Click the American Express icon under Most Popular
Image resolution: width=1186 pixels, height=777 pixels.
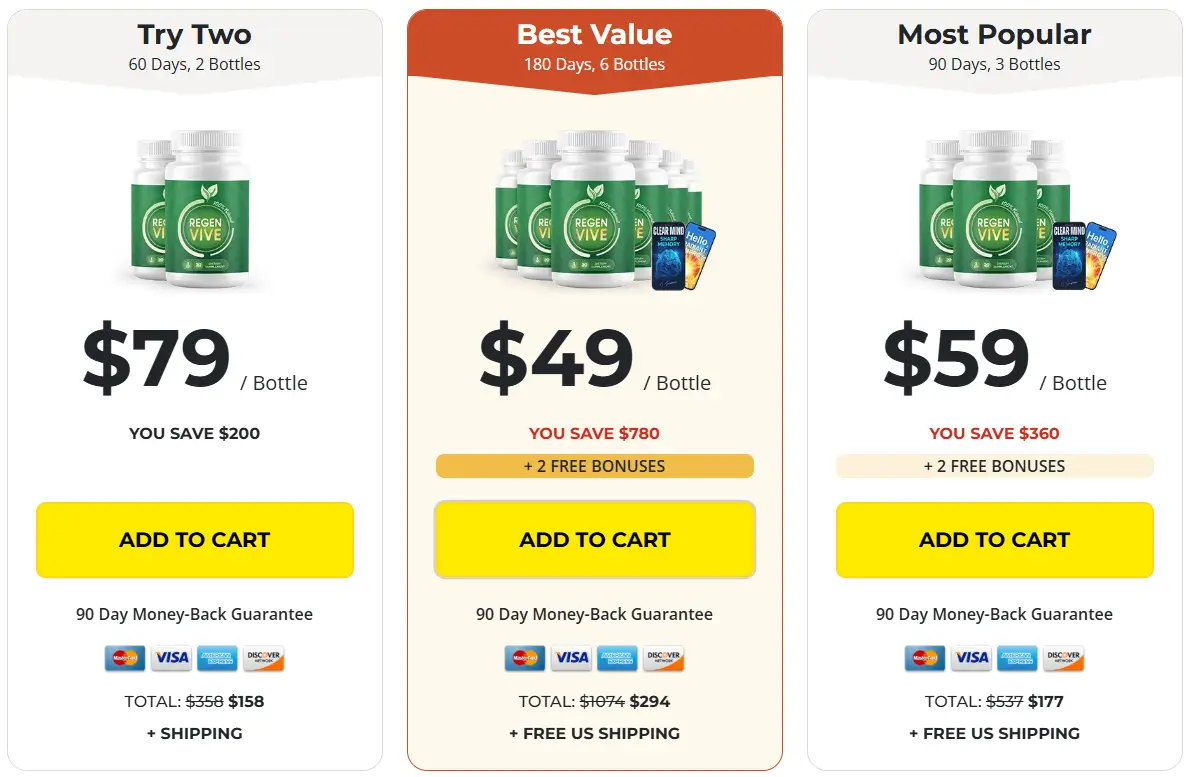point(1018,658)
